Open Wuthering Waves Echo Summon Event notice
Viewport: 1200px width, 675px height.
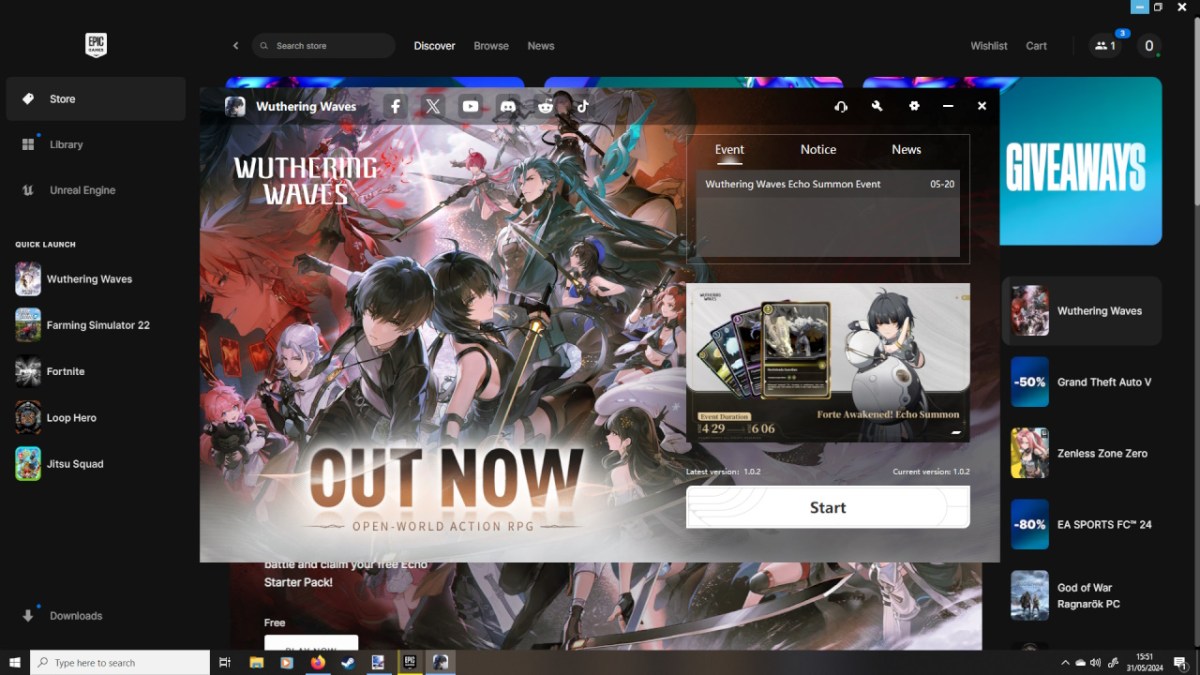pos(793,184)
